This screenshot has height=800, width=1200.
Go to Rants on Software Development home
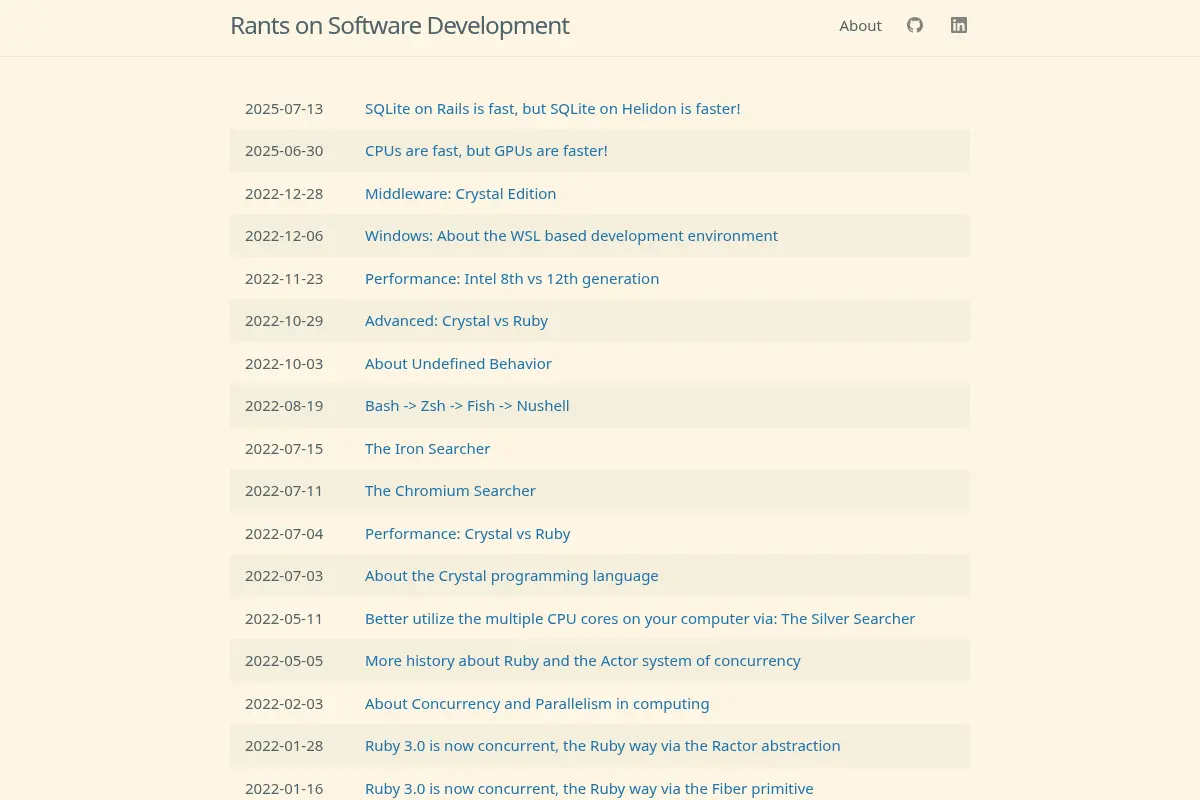coord(399,25)
